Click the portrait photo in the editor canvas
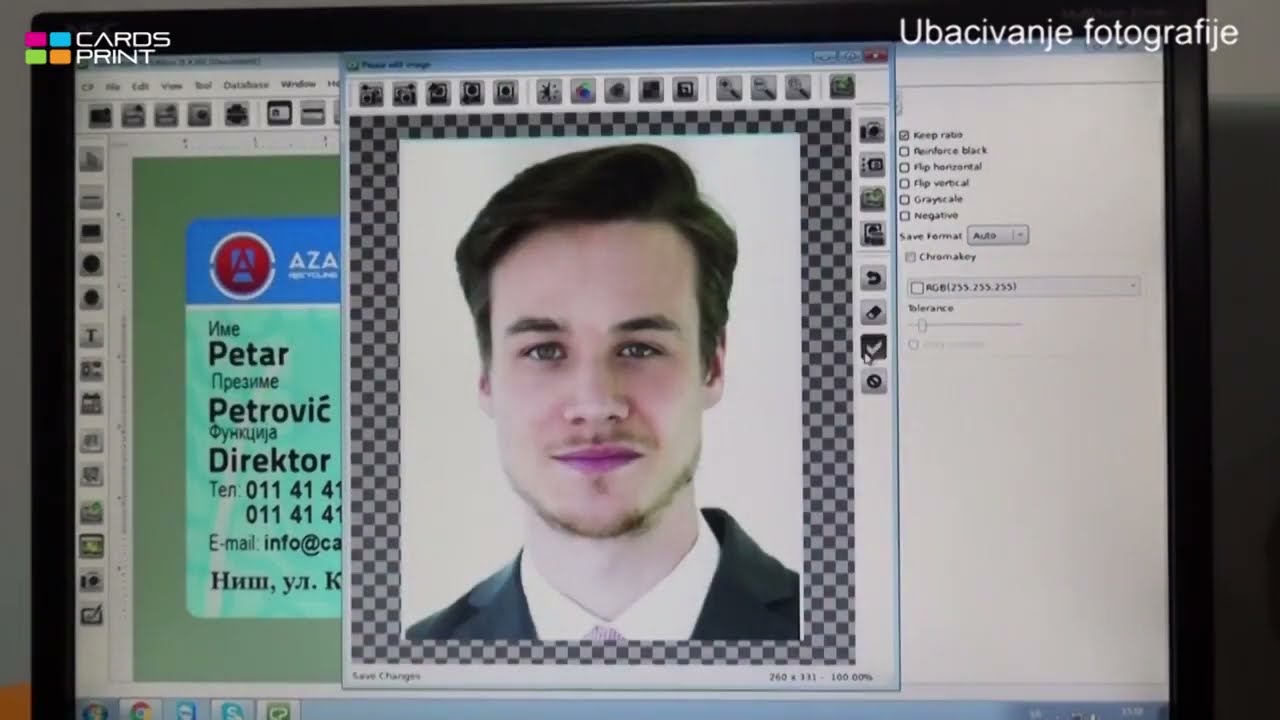This screenshot has height=720, width=1280. tap(600, 387)
